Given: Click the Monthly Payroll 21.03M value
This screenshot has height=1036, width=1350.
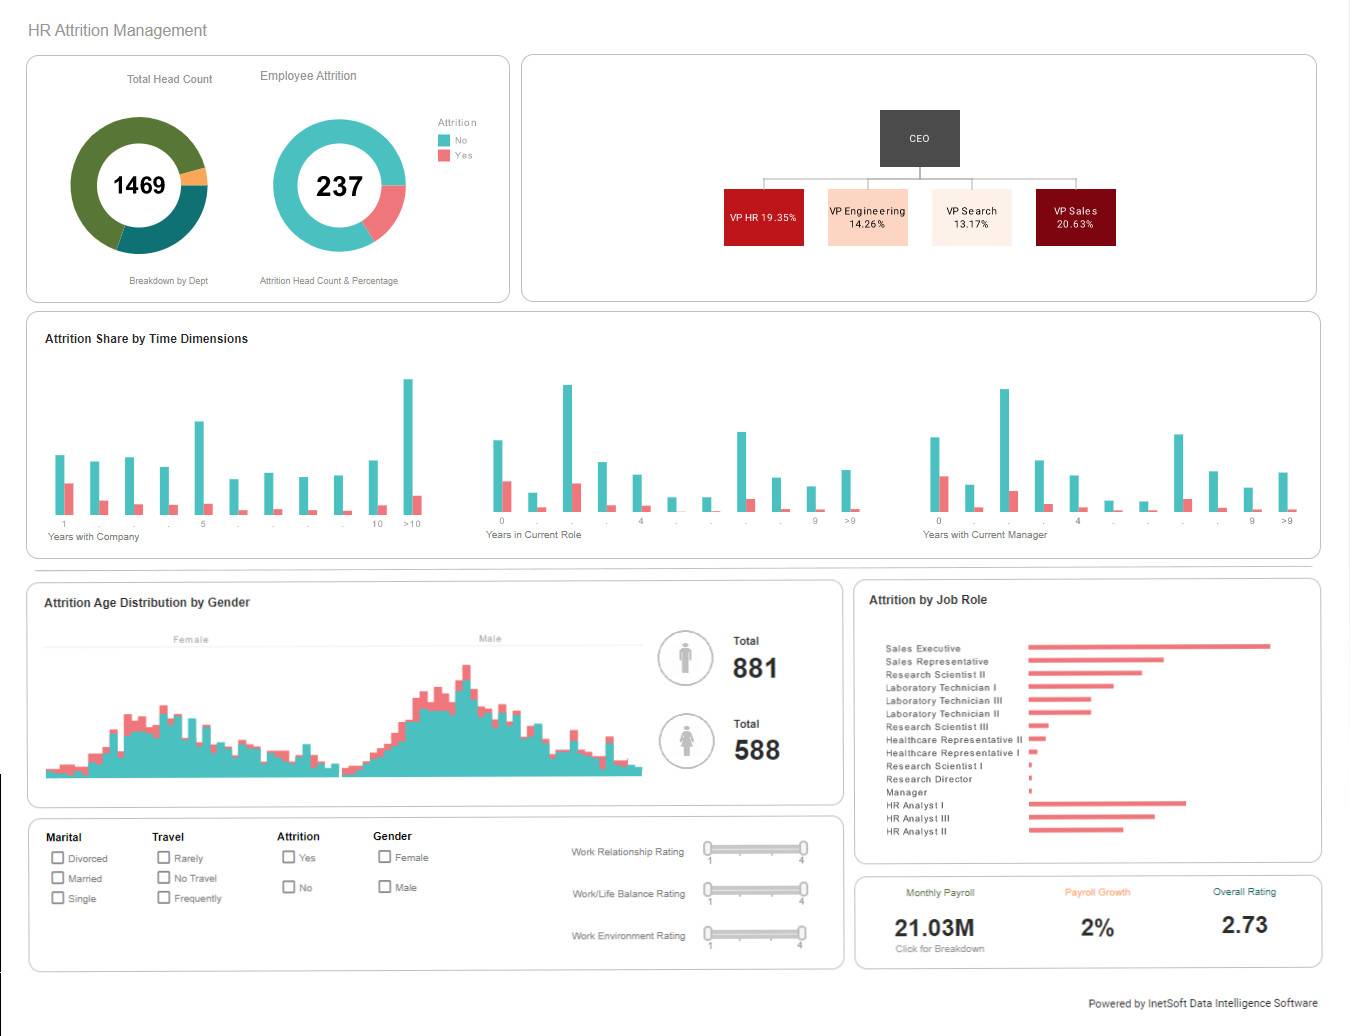Looking at the screenshot, I should 934,927.
